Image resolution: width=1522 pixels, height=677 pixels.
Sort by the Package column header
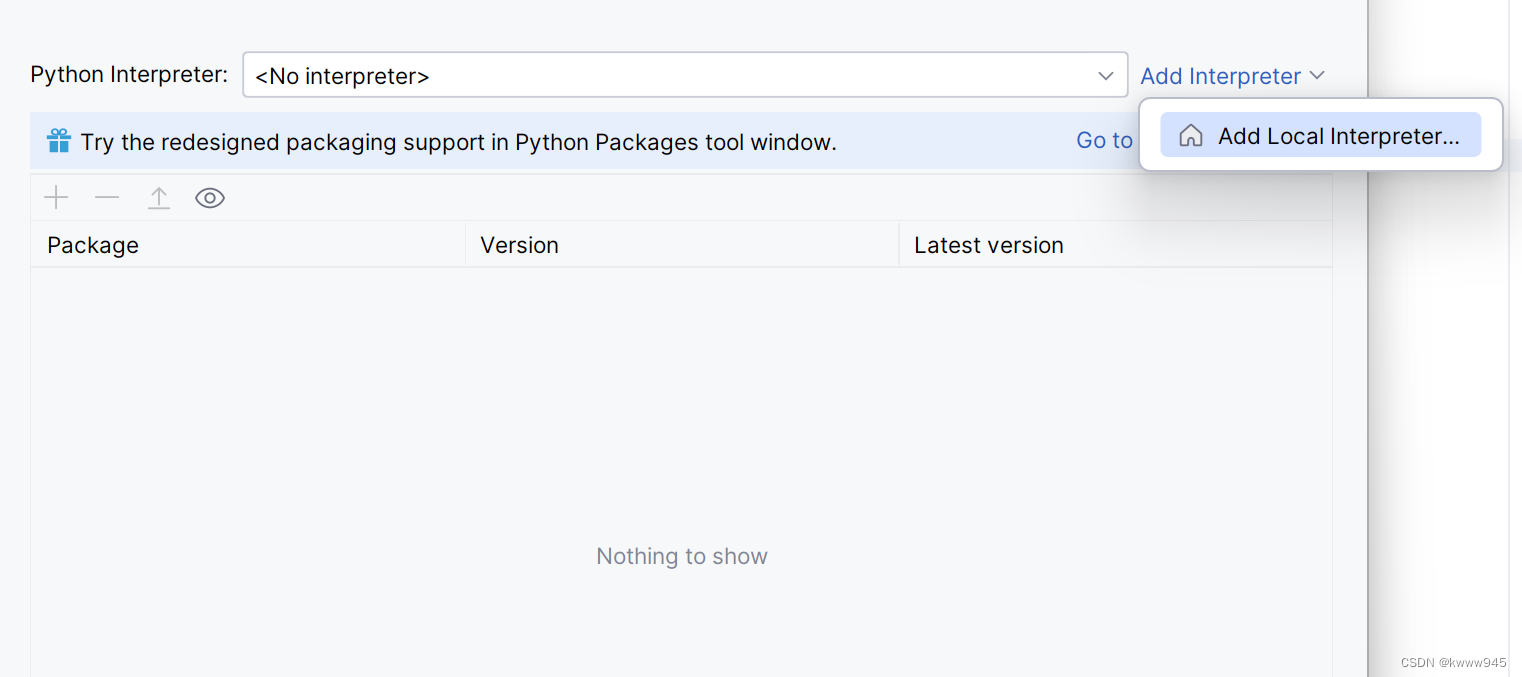point(93,245)
